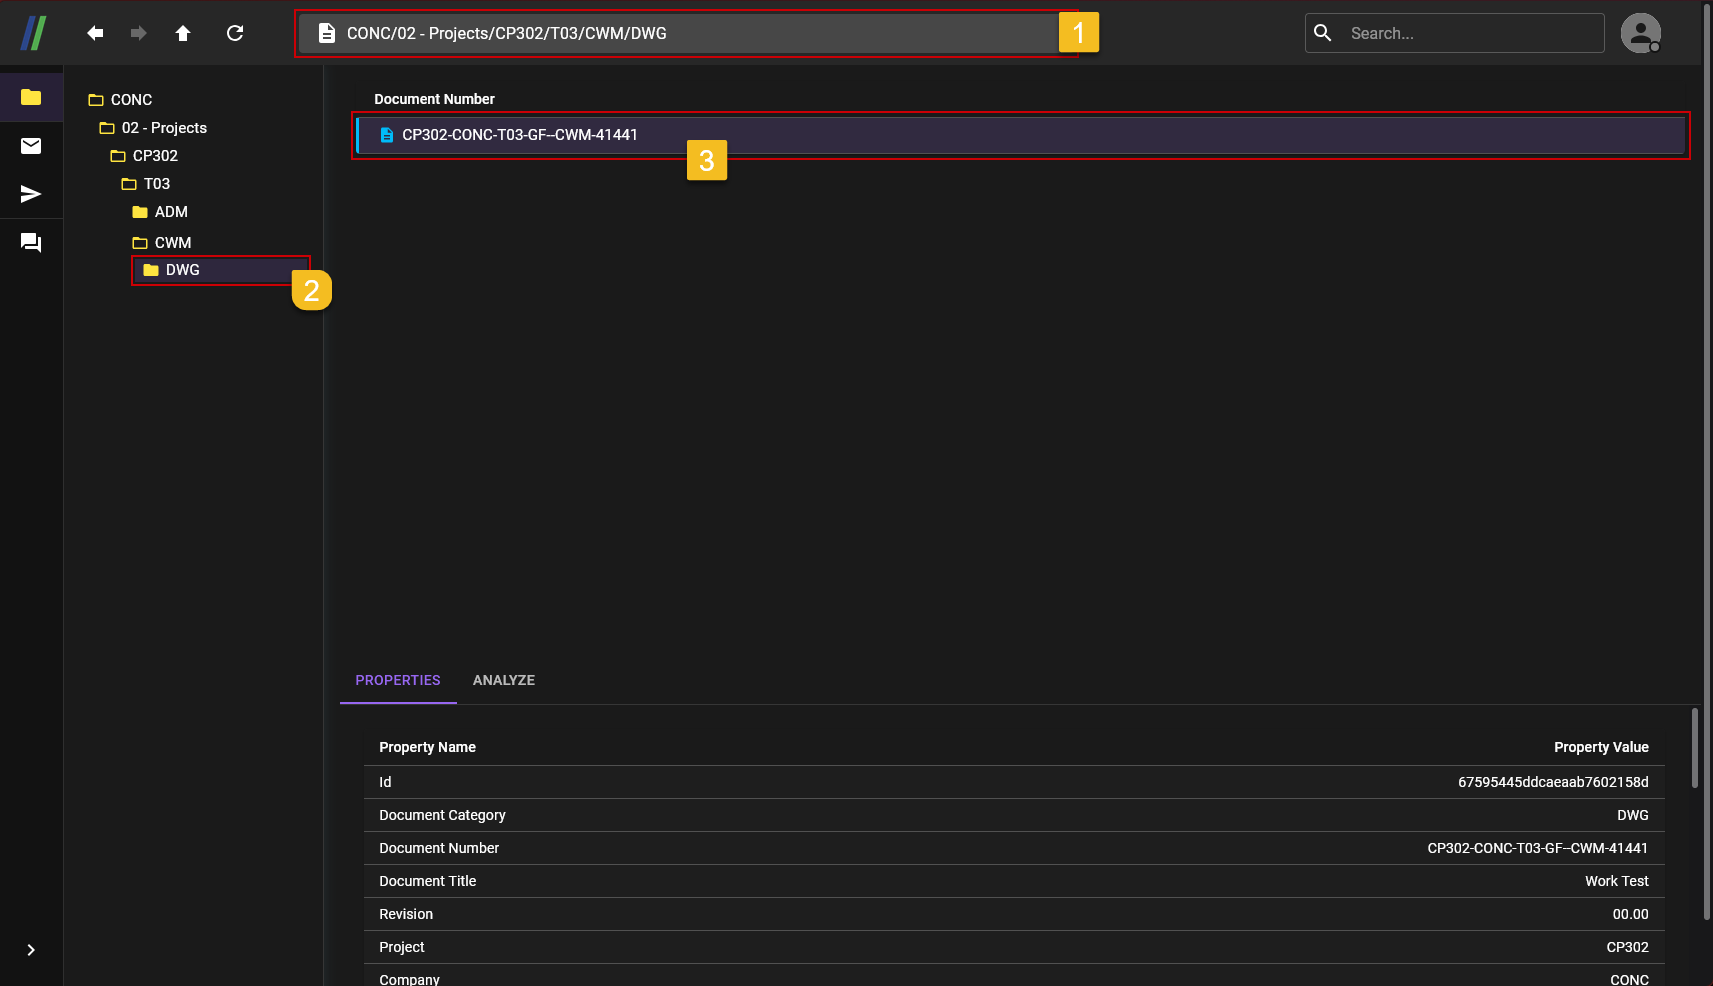
Task: Select document CP302-CONC-T03-GF--CWM-41441
Action: pos(518,134)
